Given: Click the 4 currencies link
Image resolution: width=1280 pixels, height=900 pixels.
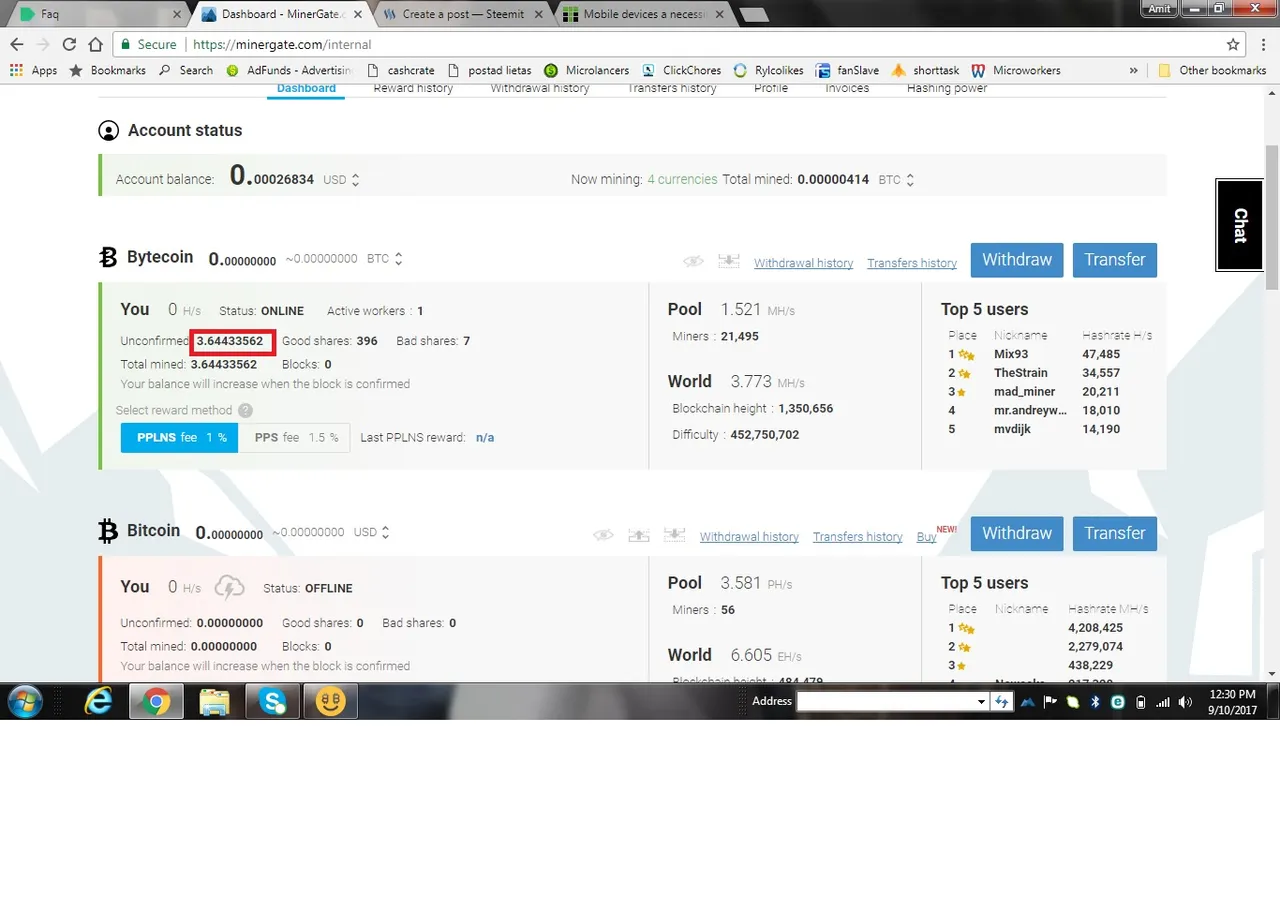Looking at the screenshot, I should [682, 180].
